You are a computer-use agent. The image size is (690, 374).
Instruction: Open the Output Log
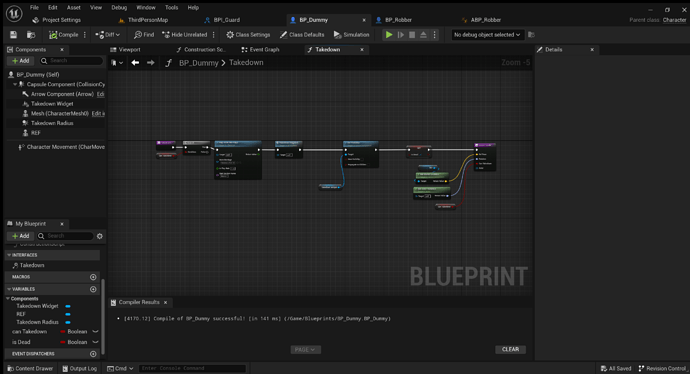coord(79,369)
